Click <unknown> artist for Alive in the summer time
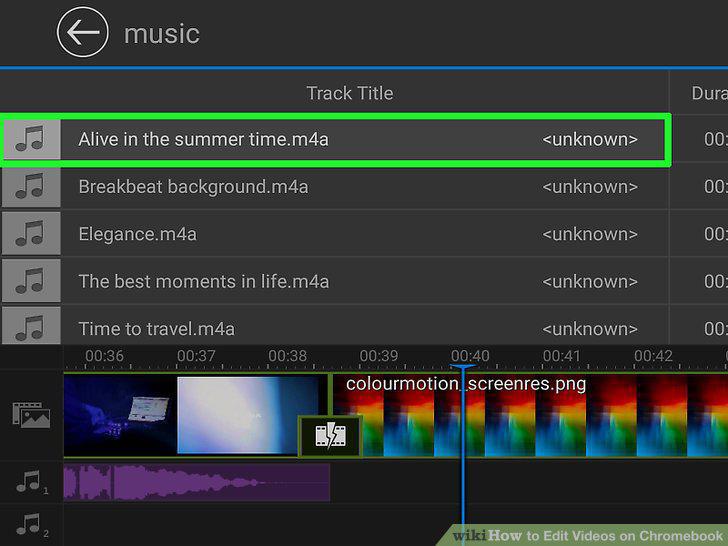The image size is (728, 546). (590, 139)
